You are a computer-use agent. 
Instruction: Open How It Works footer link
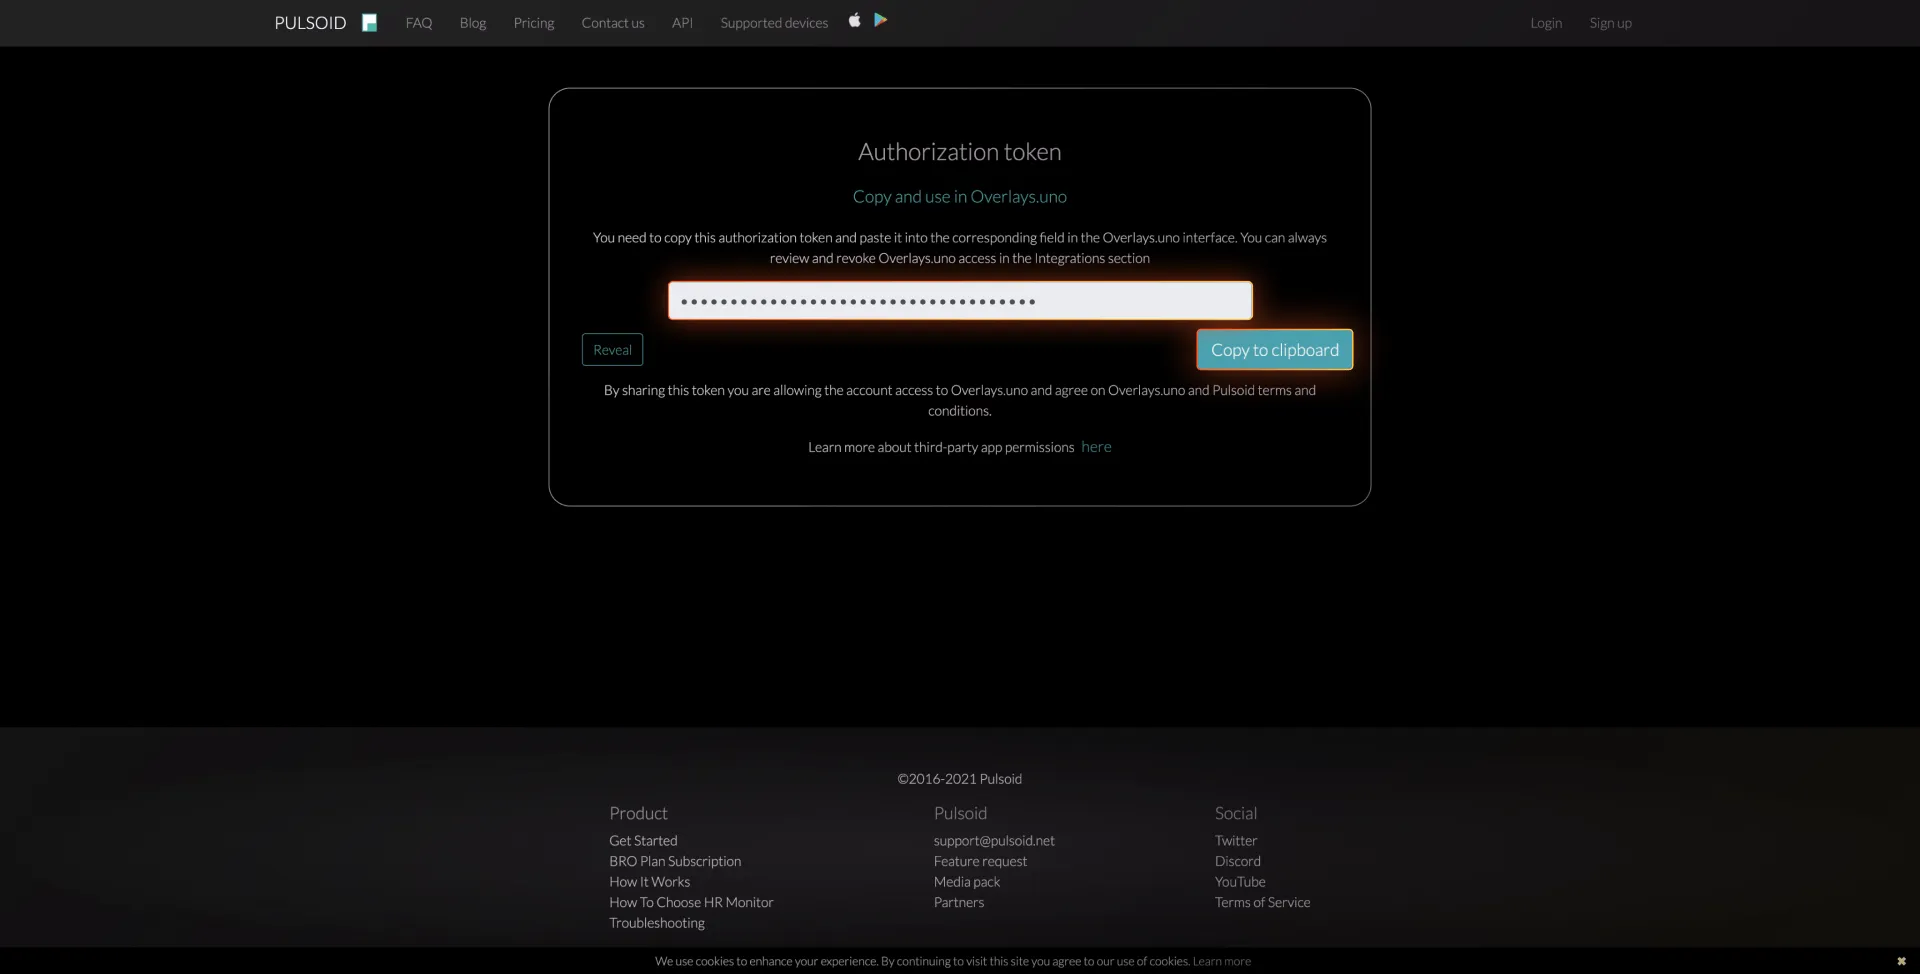[649, 882]
